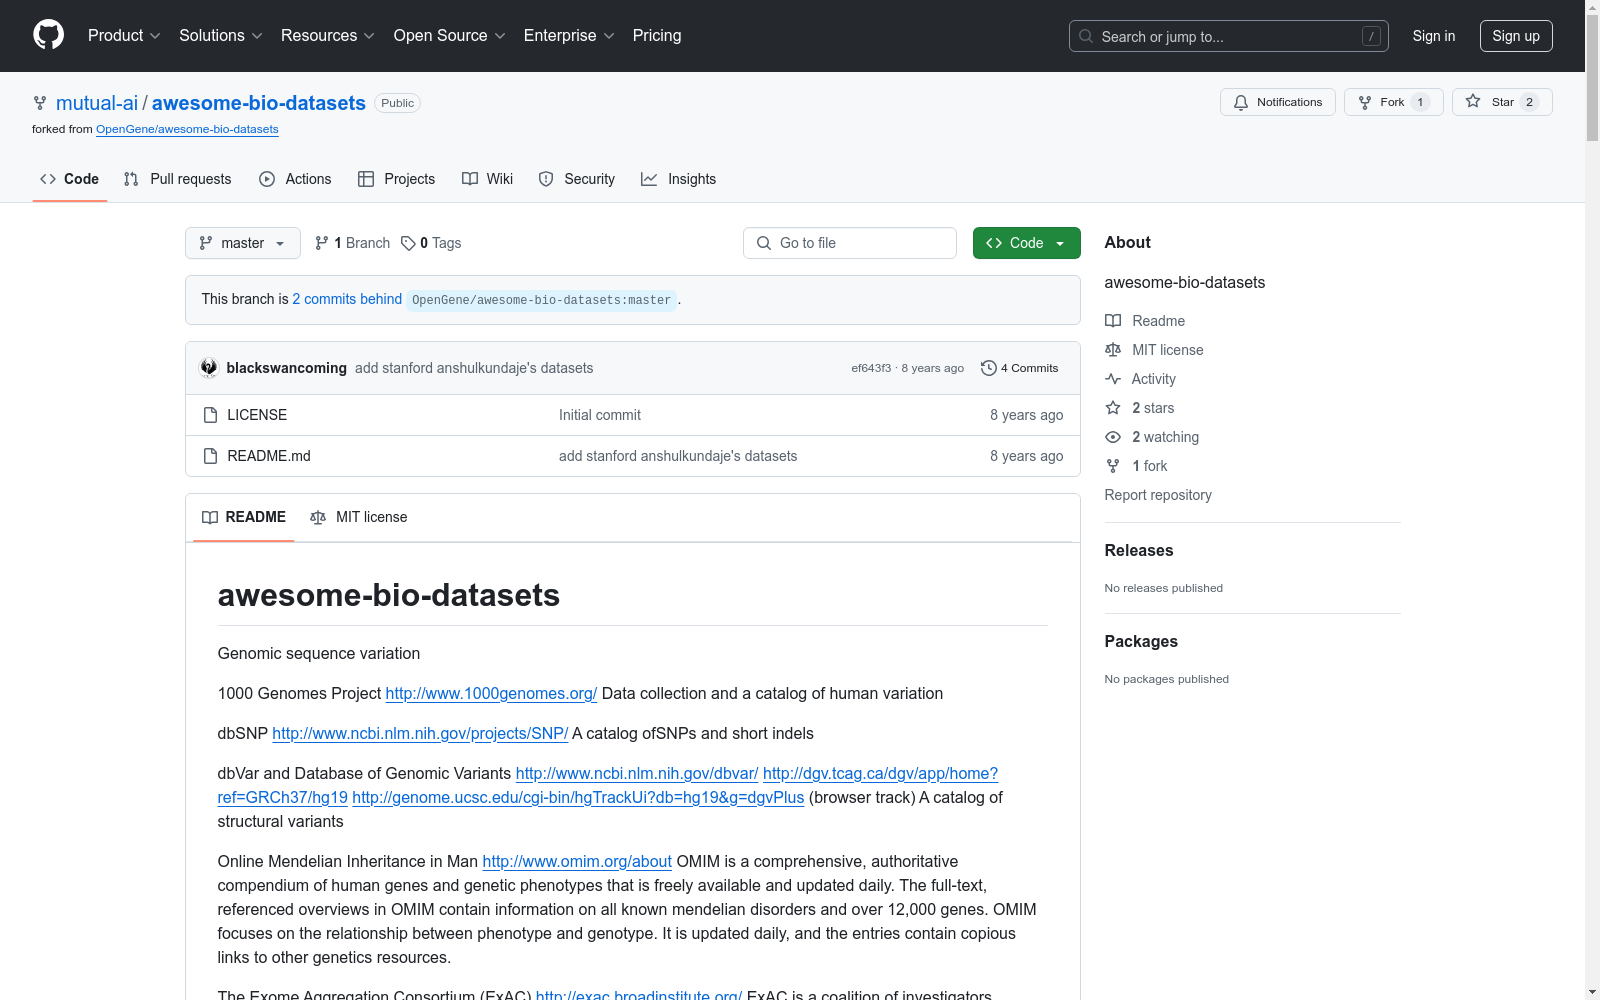Select the README tab in file viewer
This screenshot has width=1600, height=1000.
pos(244,517)
